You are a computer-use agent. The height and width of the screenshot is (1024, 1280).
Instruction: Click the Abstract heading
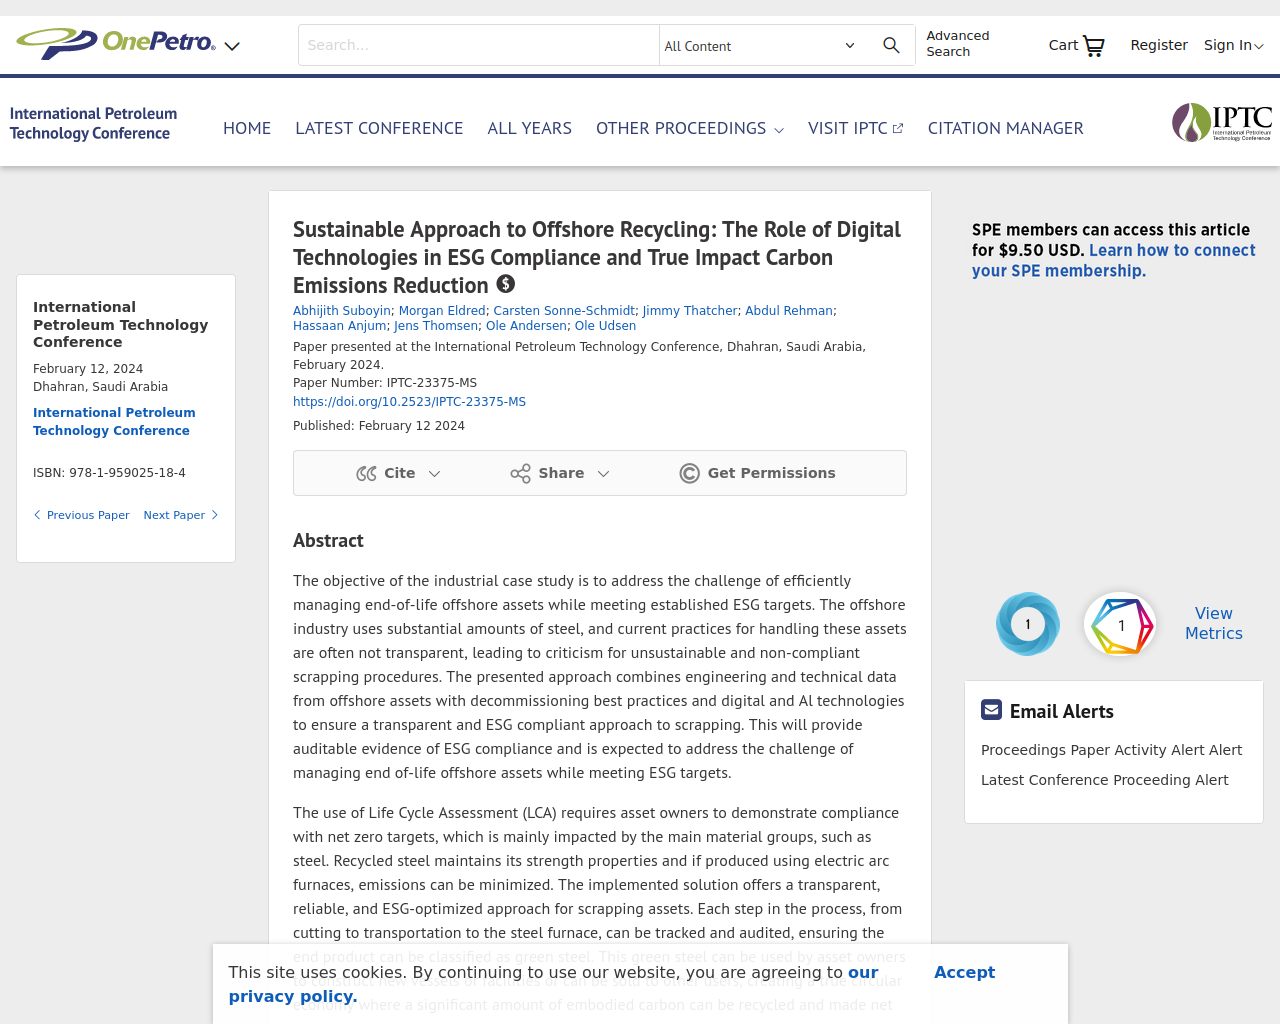point(328,541)
